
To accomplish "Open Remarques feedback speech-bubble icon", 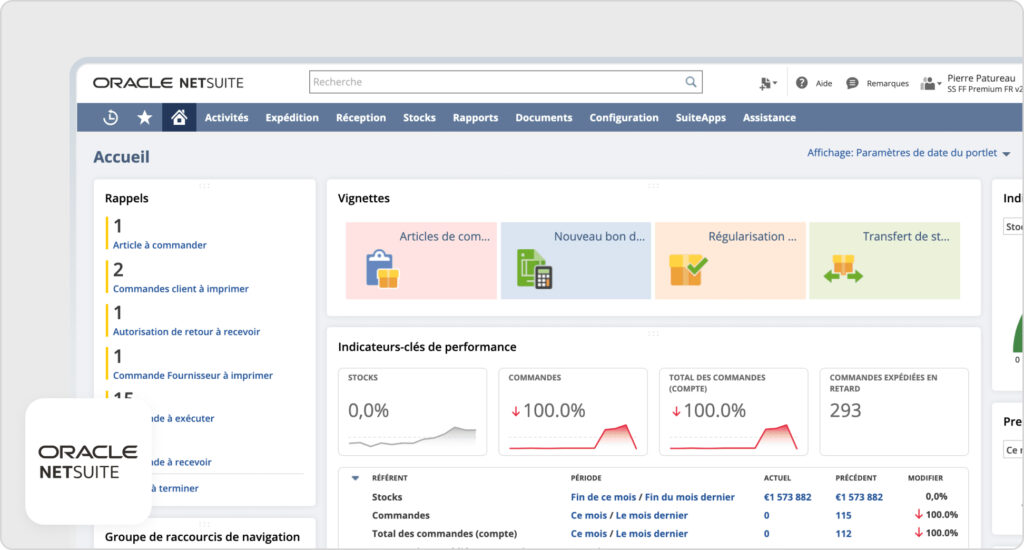I will point(852,83).
